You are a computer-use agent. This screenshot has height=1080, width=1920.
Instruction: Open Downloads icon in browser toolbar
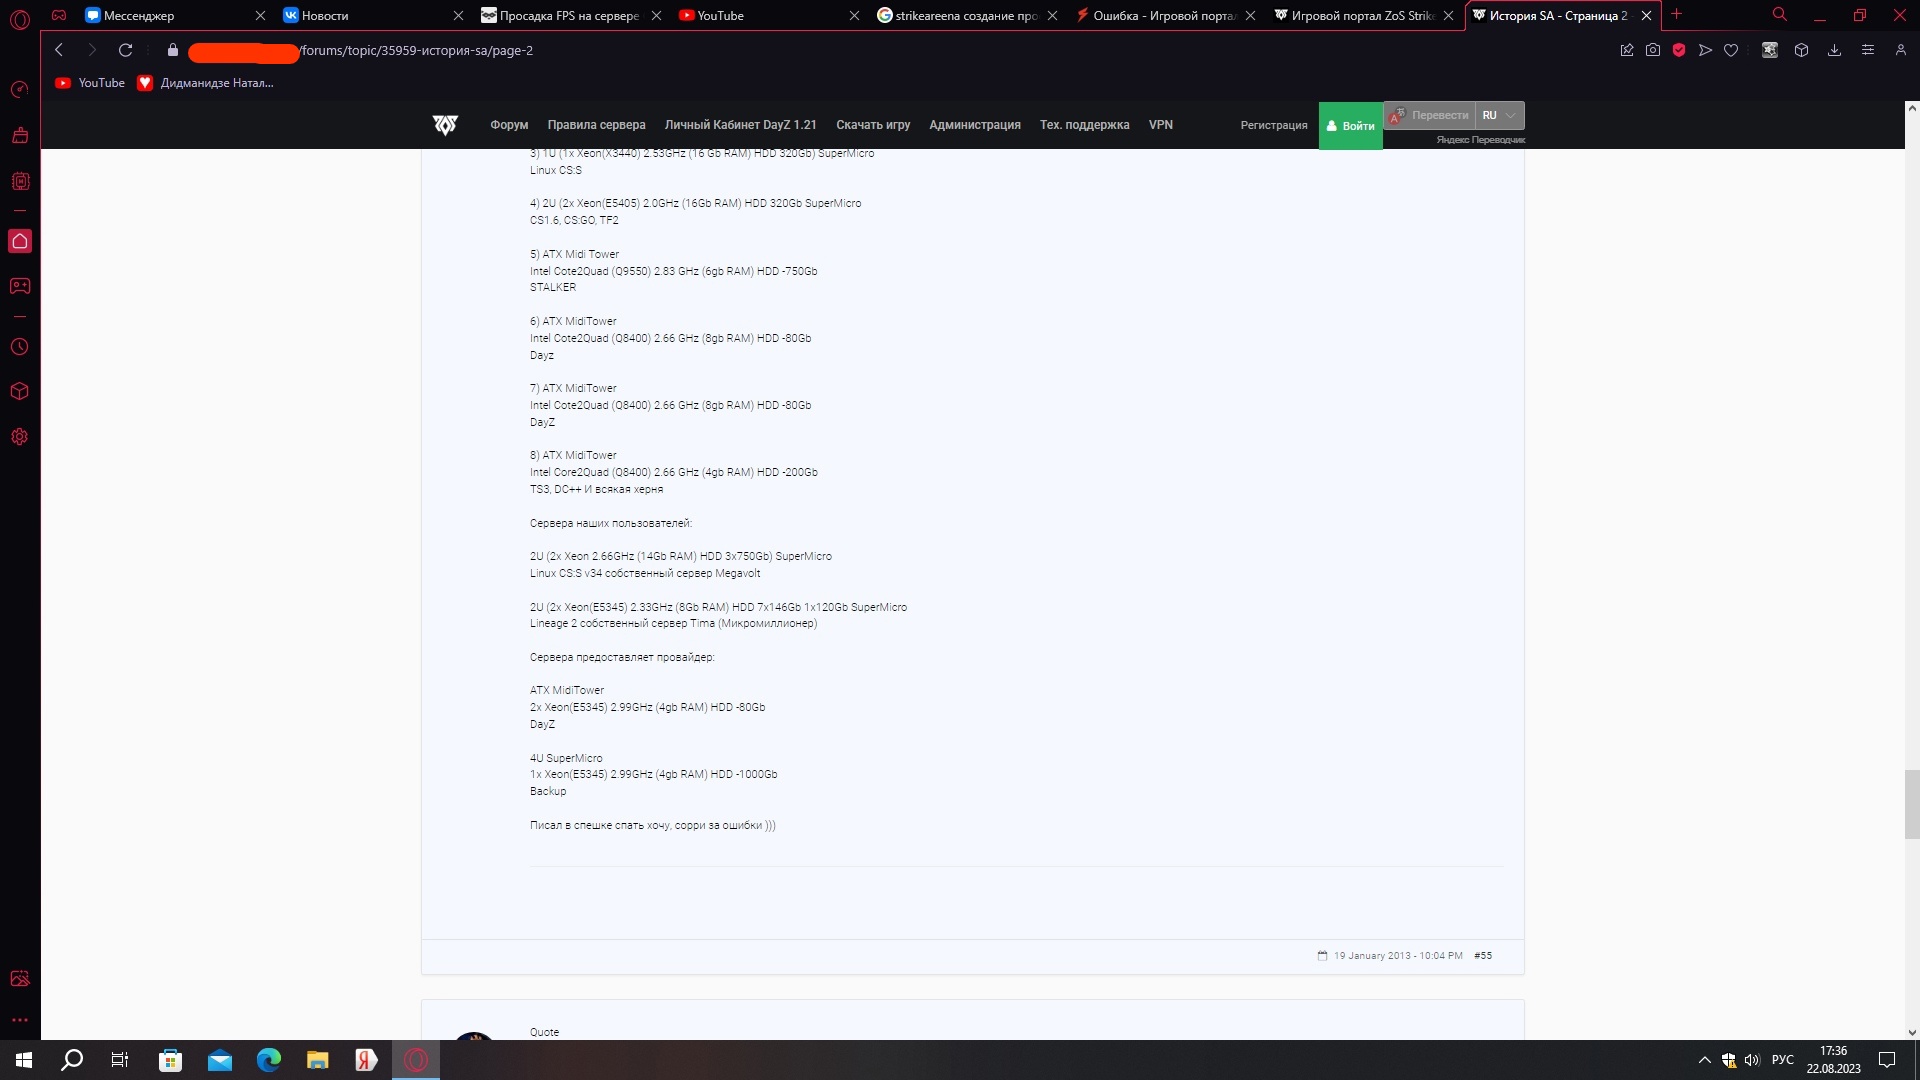pos(1834,50)
